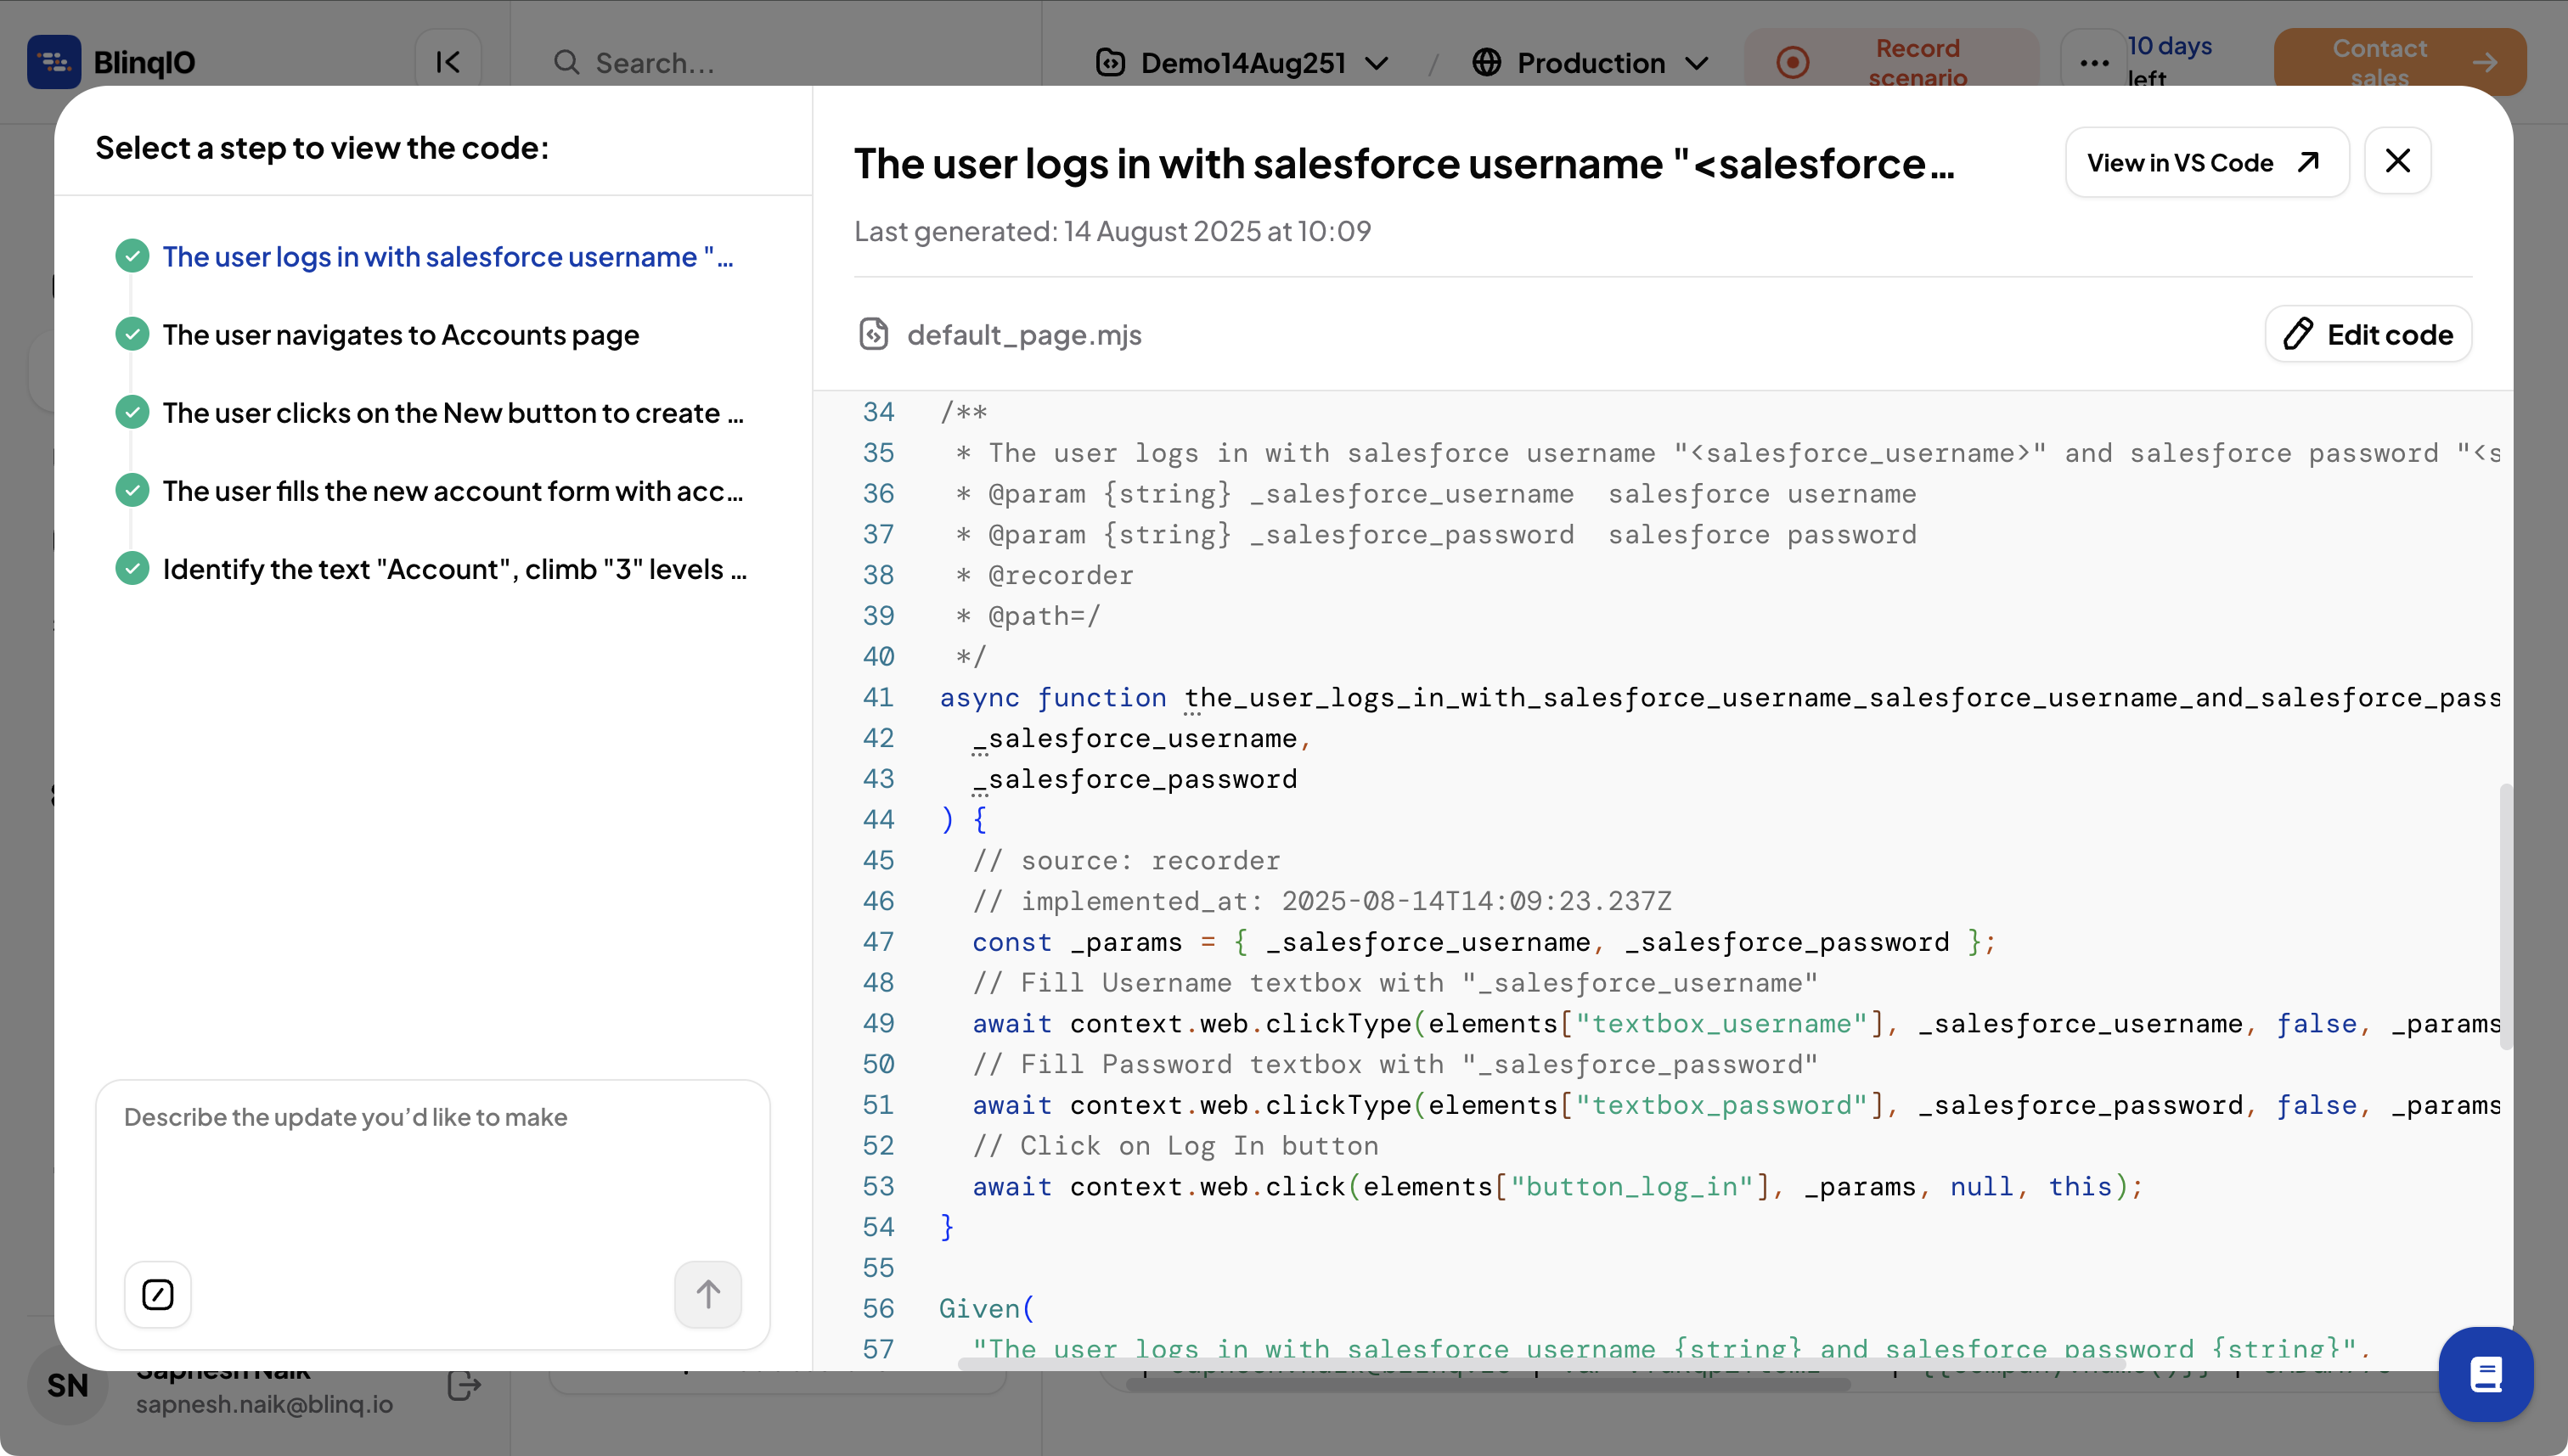Click "button_log_in" string on line 53
This screenshot has width=2568, height=1456.
pos(1632,1187)
